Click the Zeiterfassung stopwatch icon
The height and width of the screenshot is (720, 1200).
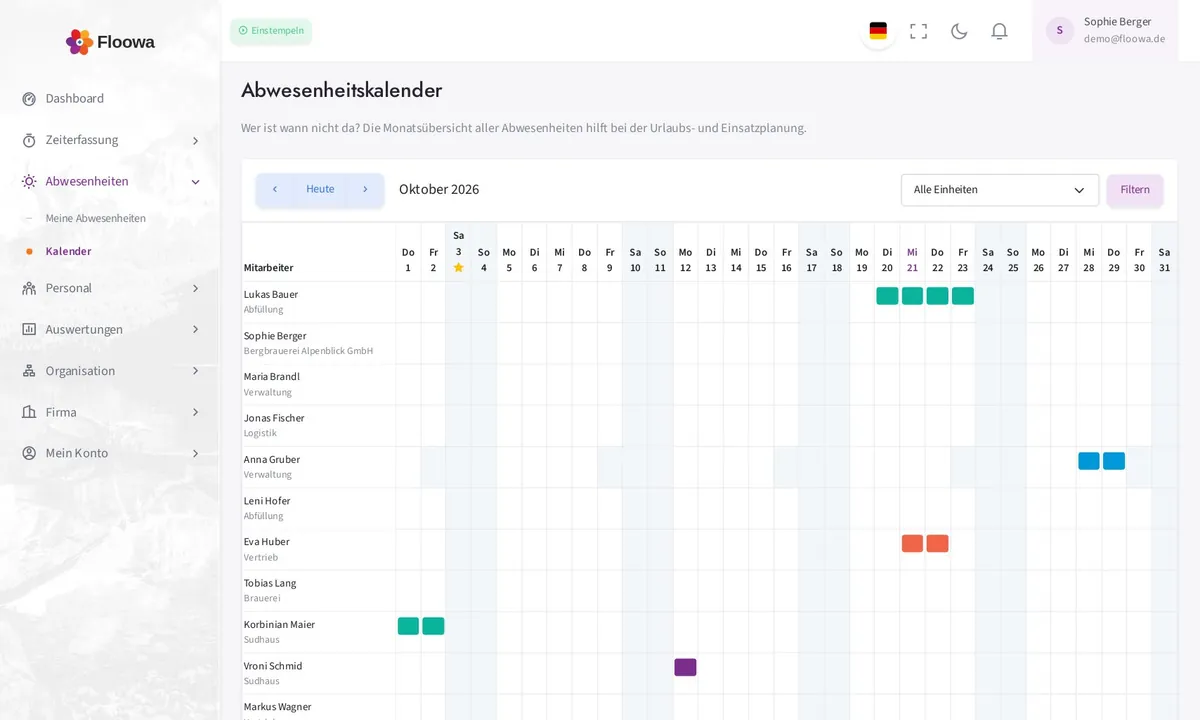coord(29,140)
